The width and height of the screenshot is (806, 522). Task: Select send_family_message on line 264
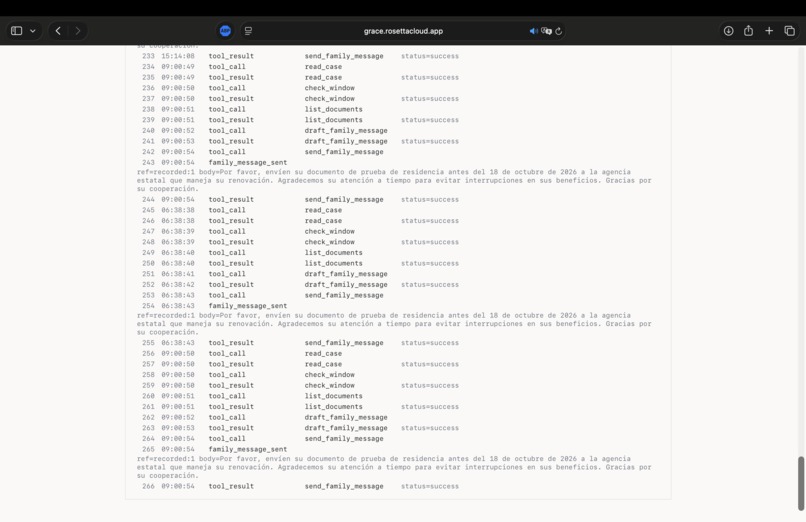pyautogui.click(x=344, y=439)
